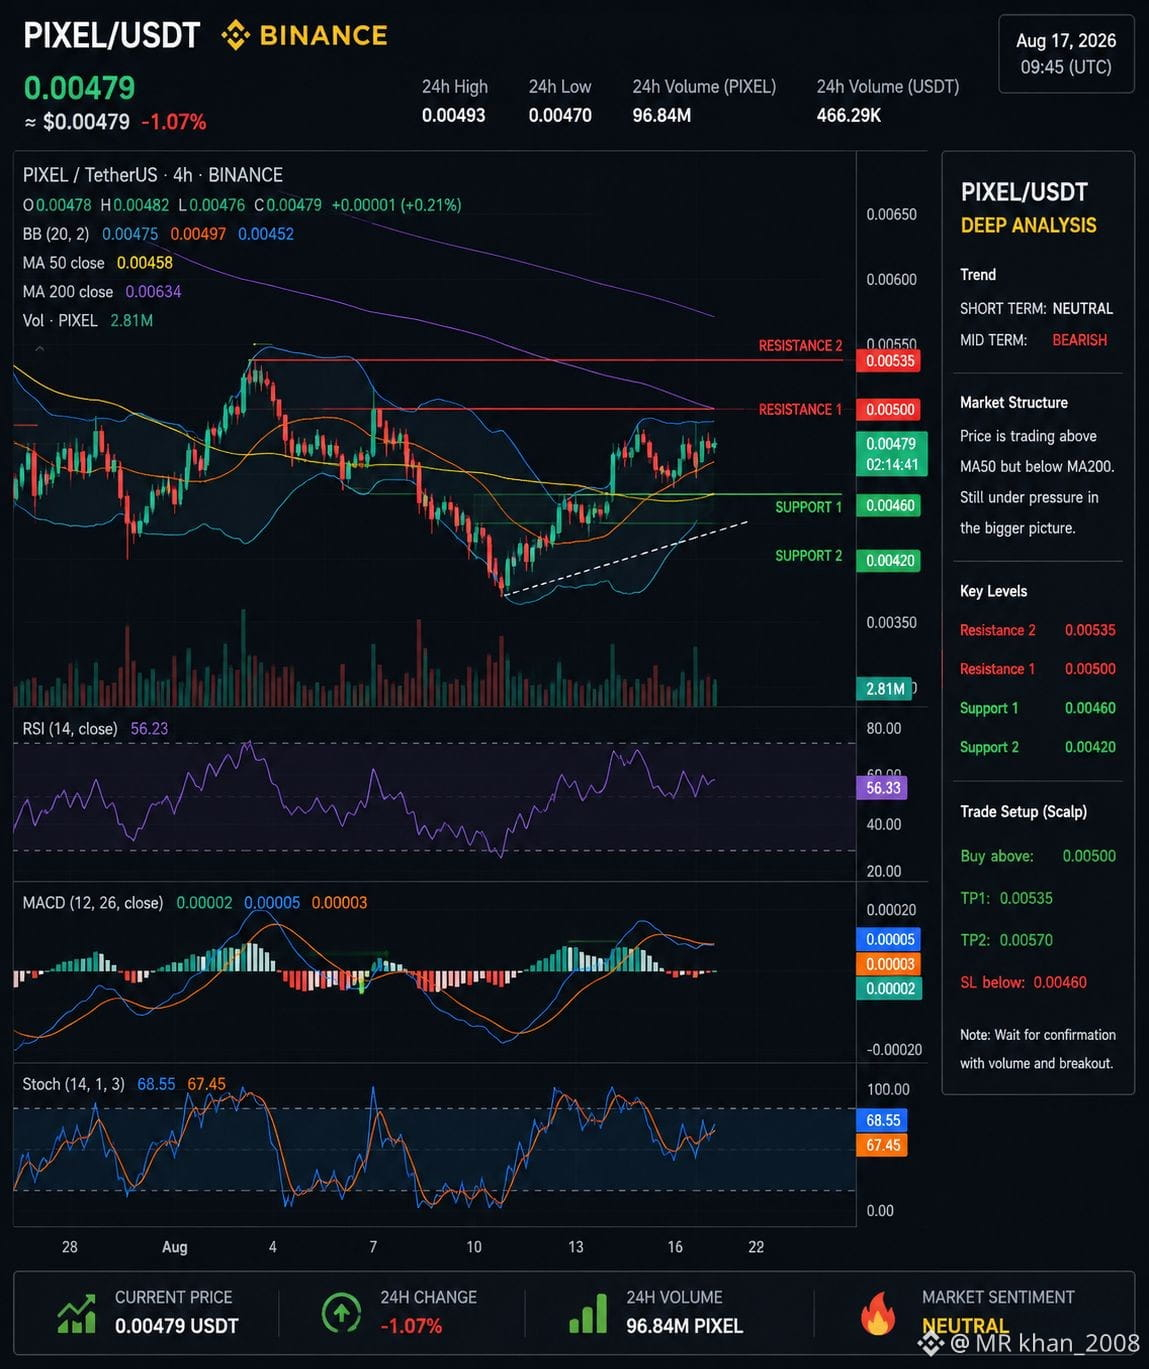
Task: Click the orange 0.00003 MACD axis tag
Action: 890,964
